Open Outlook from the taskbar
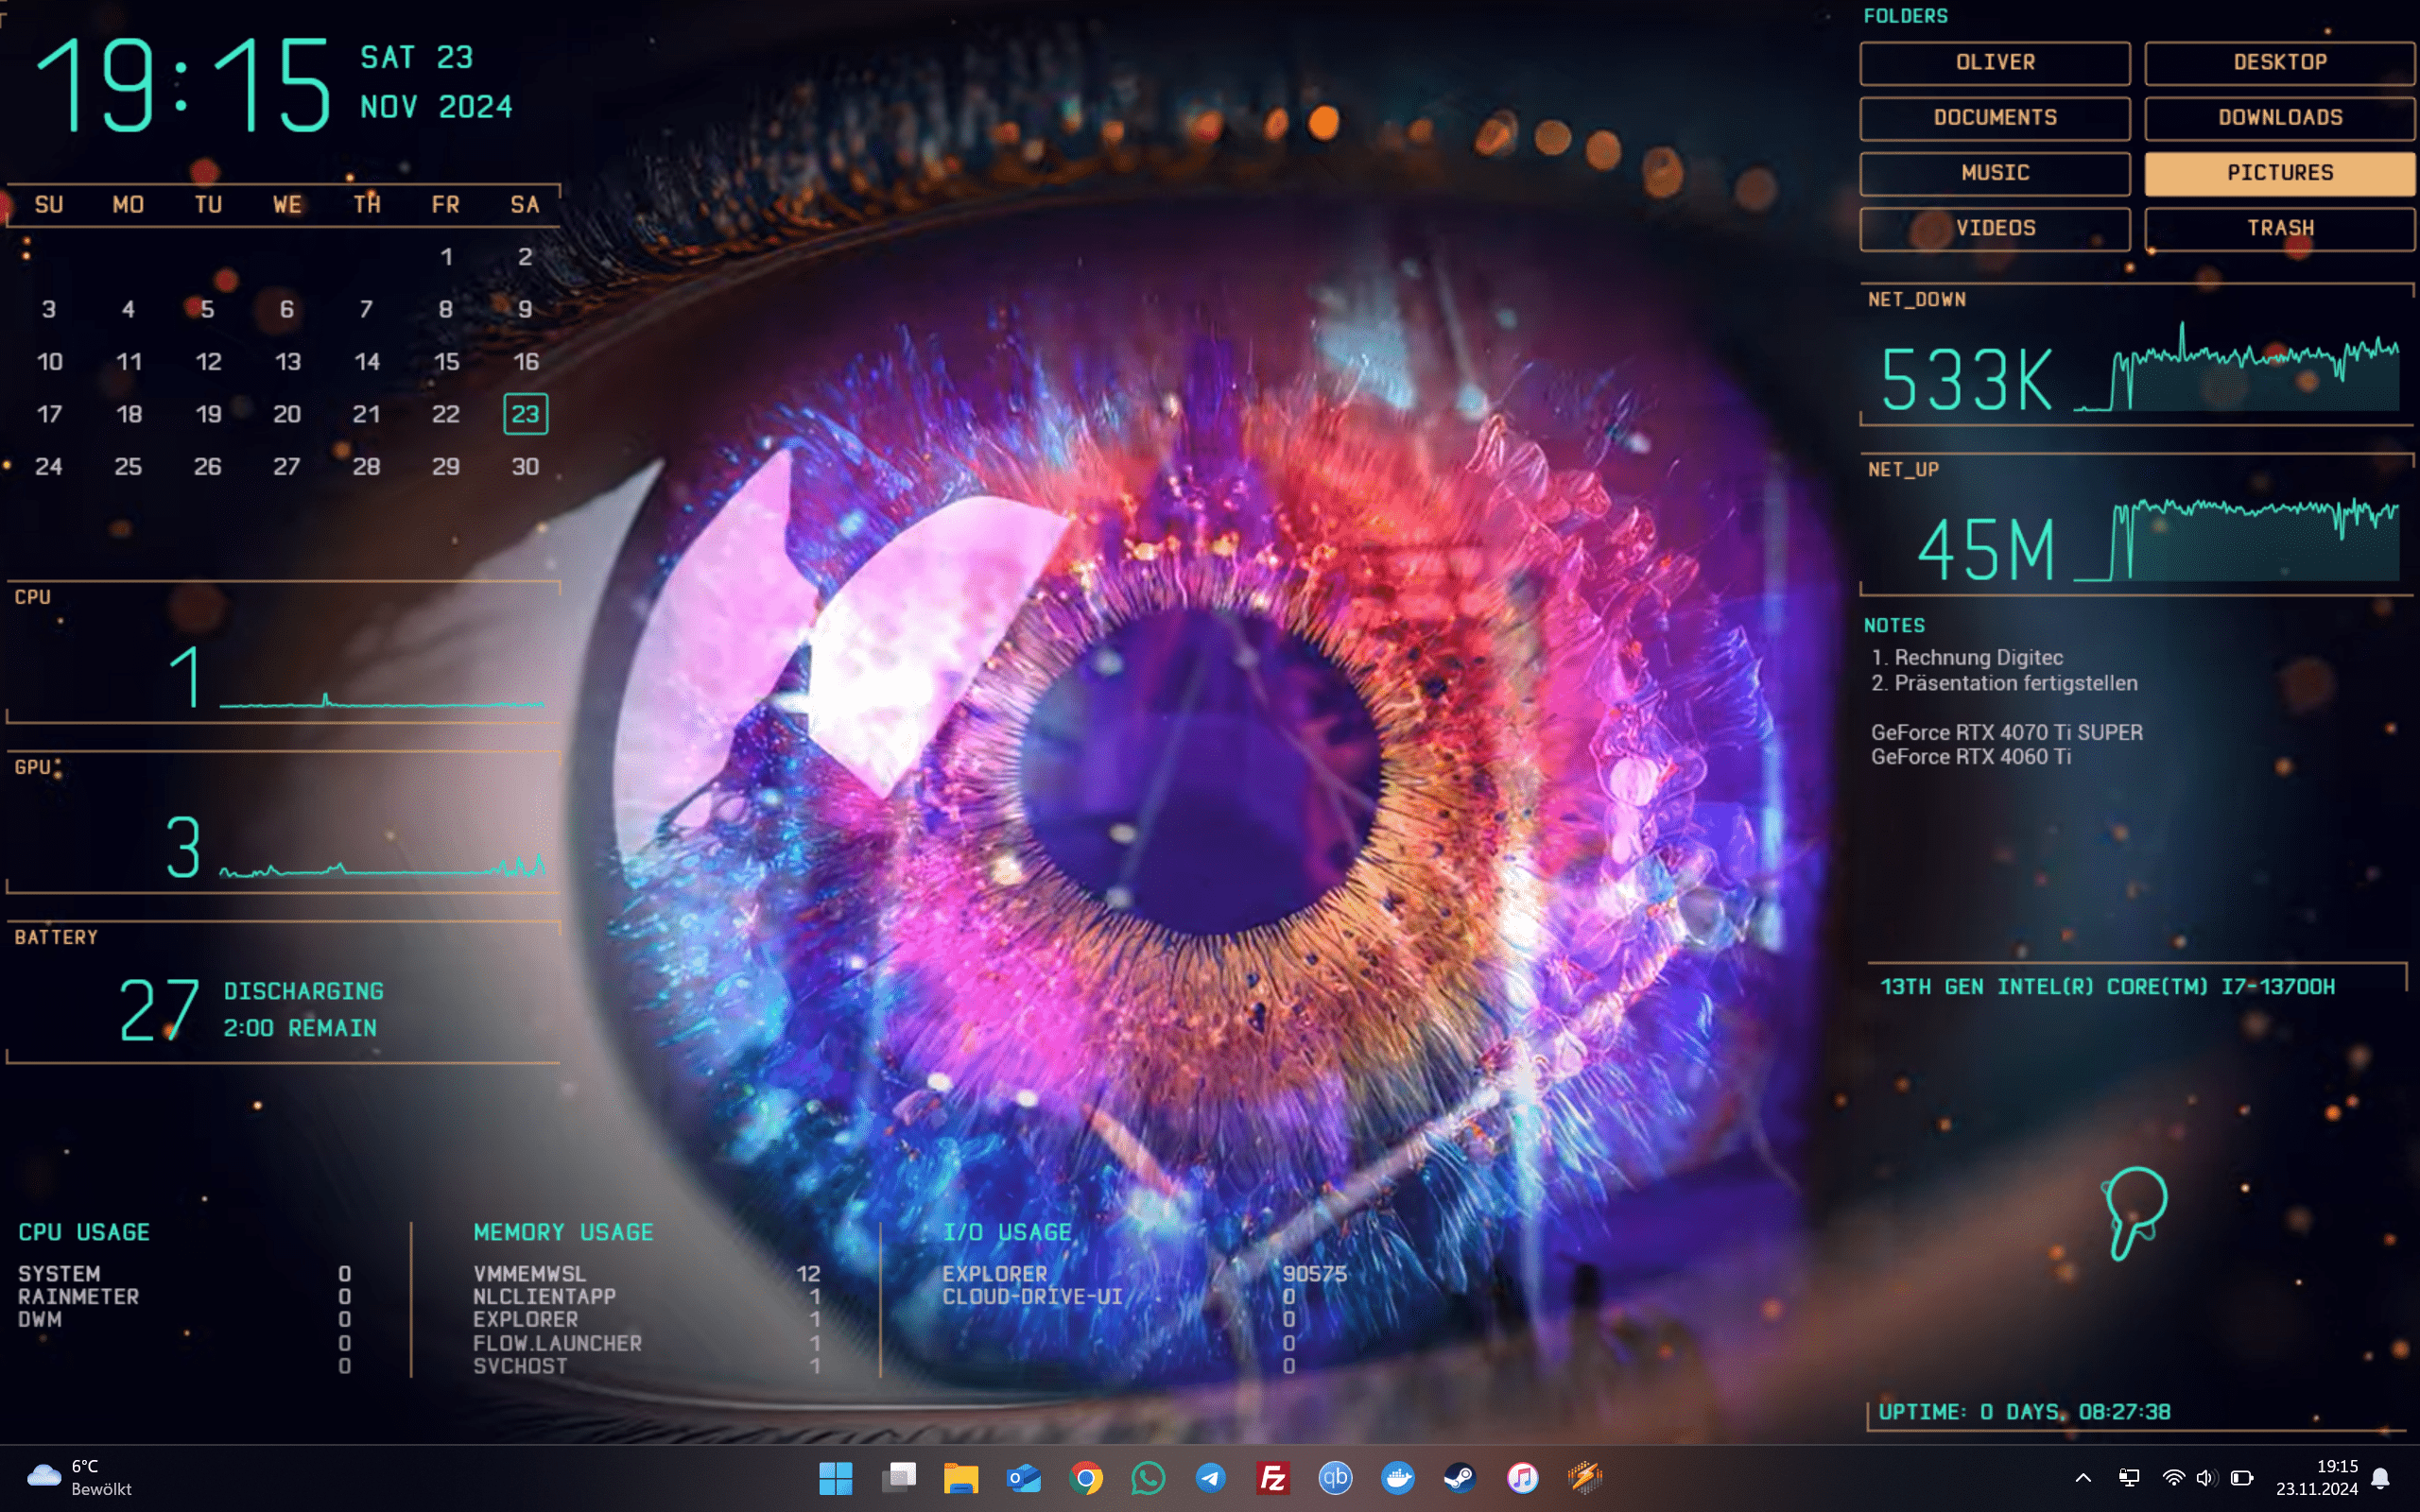 (1023, 1478)
